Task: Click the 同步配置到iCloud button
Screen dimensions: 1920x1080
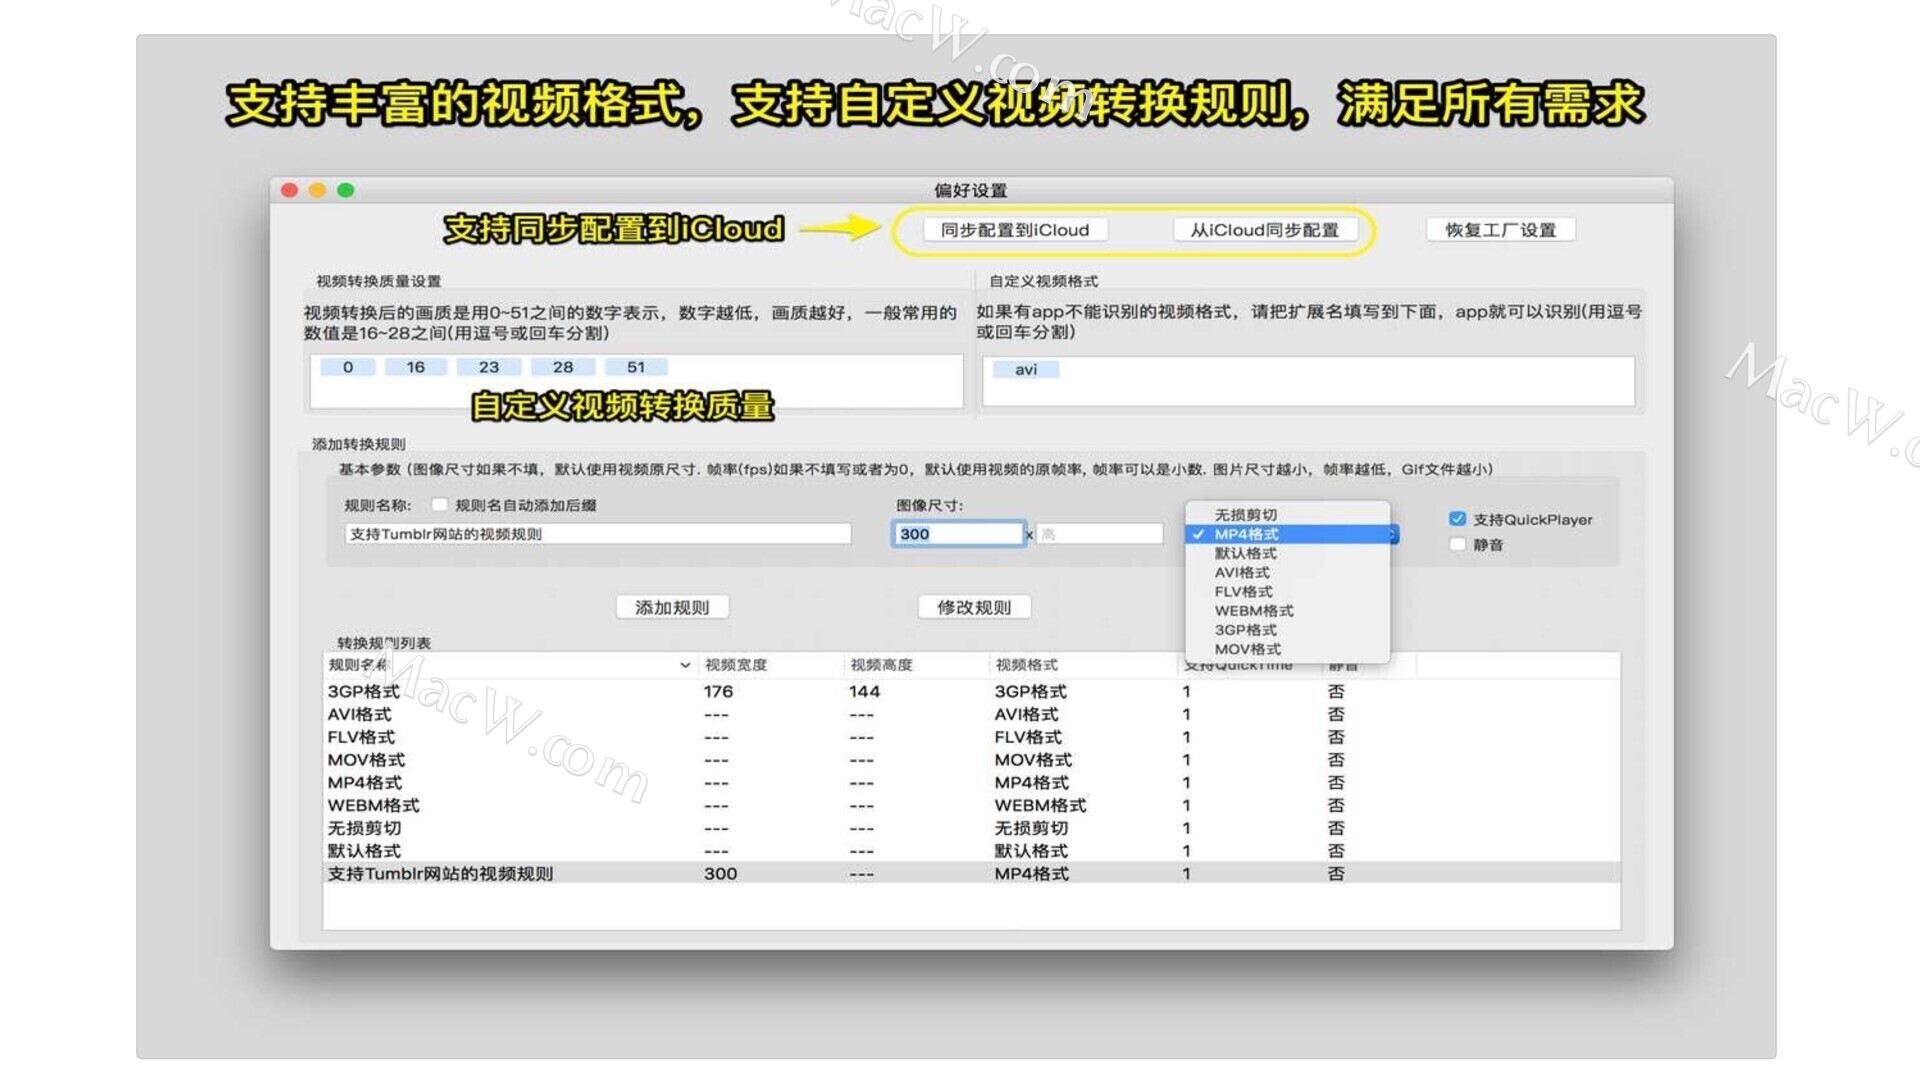Action: [1014, 230]
